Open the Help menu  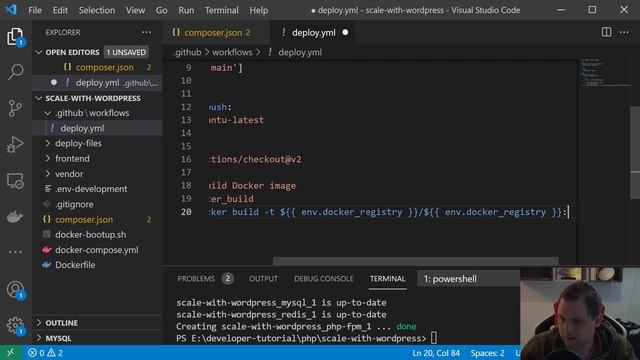click(x=258, y=10)
